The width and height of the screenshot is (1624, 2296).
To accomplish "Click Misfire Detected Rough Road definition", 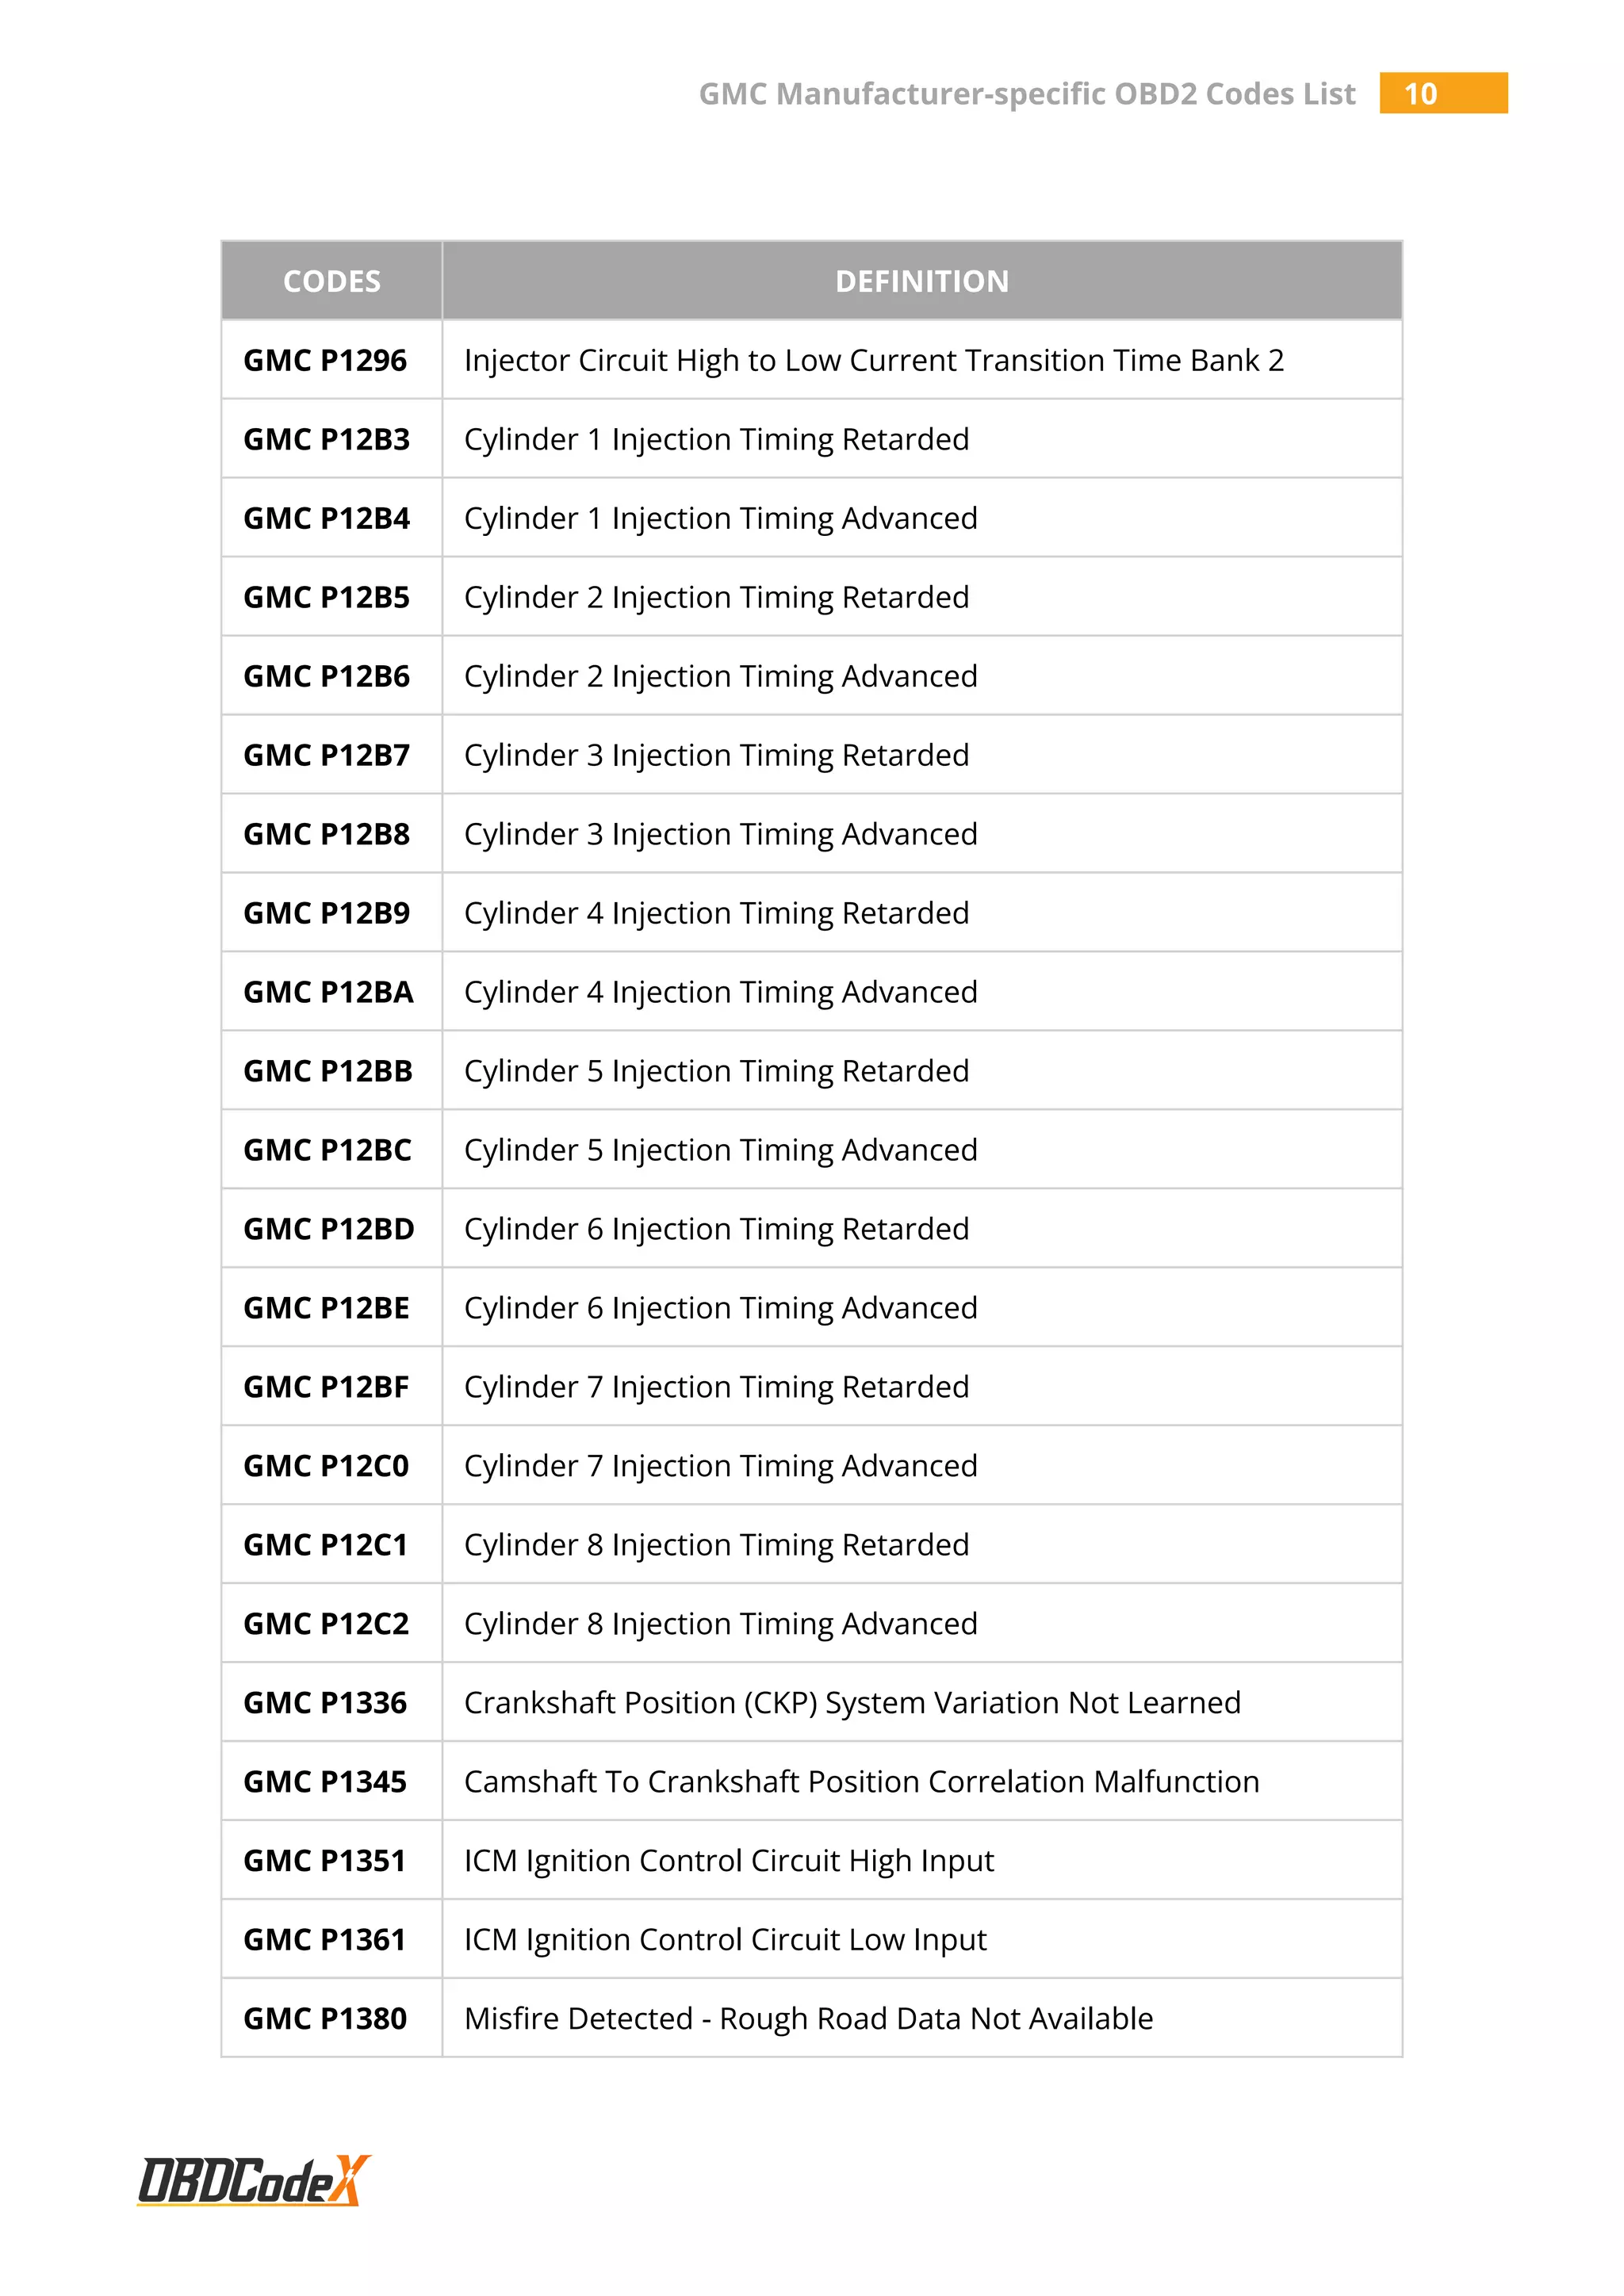I will coord(809,2020).
